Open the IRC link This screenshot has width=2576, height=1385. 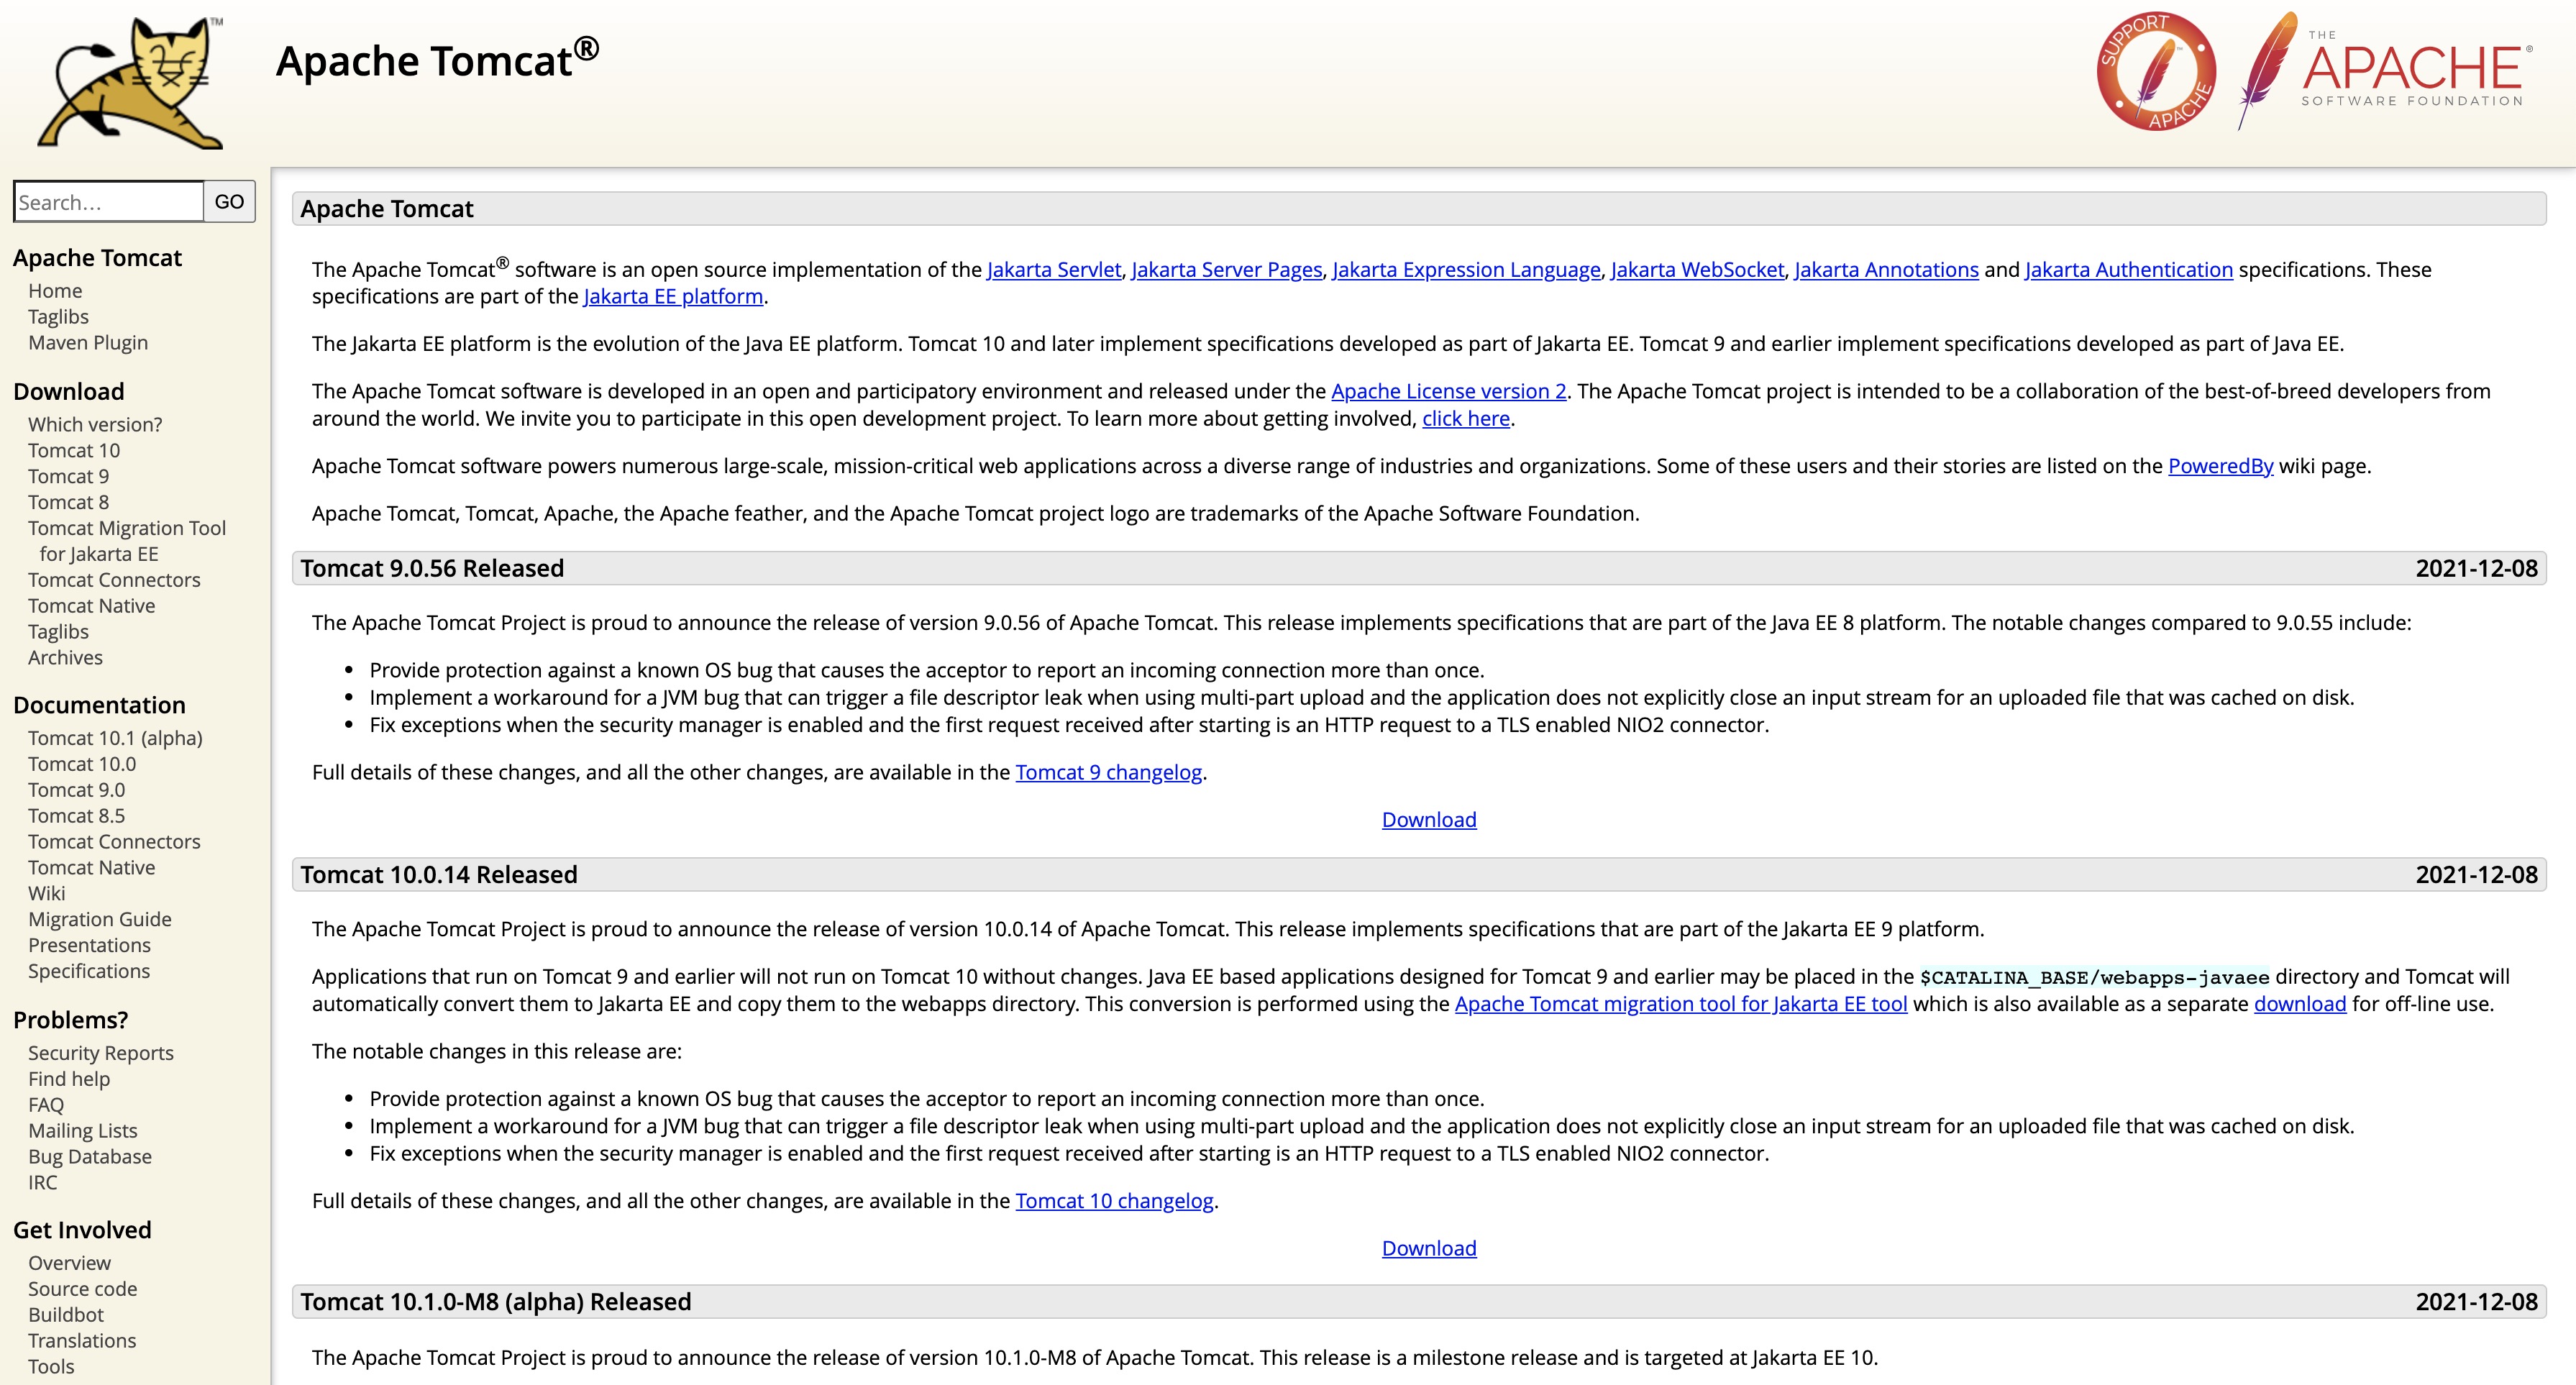pos(43,1183)
